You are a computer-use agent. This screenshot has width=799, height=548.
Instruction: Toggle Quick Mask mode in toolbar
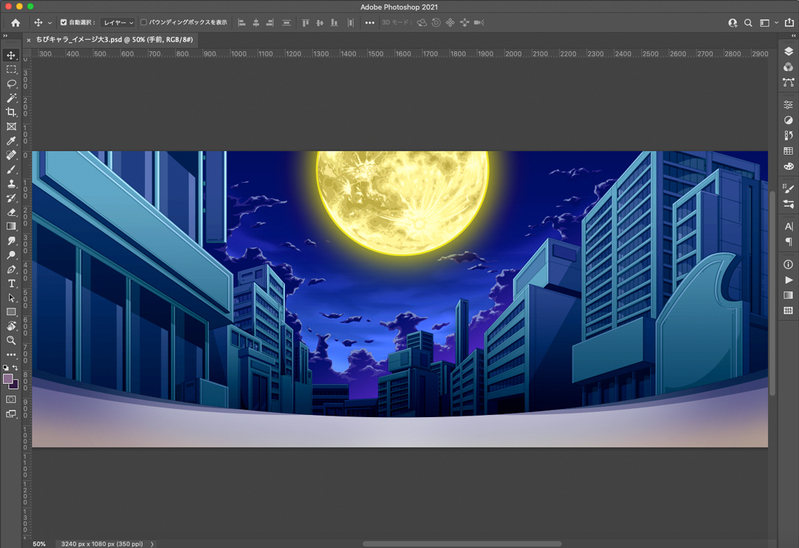tap(11, 398)
